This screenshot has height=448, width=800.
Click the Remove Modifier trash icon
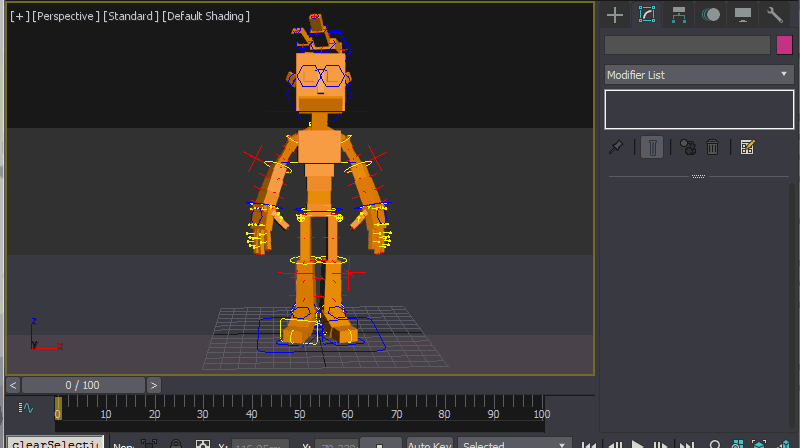[713, 147]
